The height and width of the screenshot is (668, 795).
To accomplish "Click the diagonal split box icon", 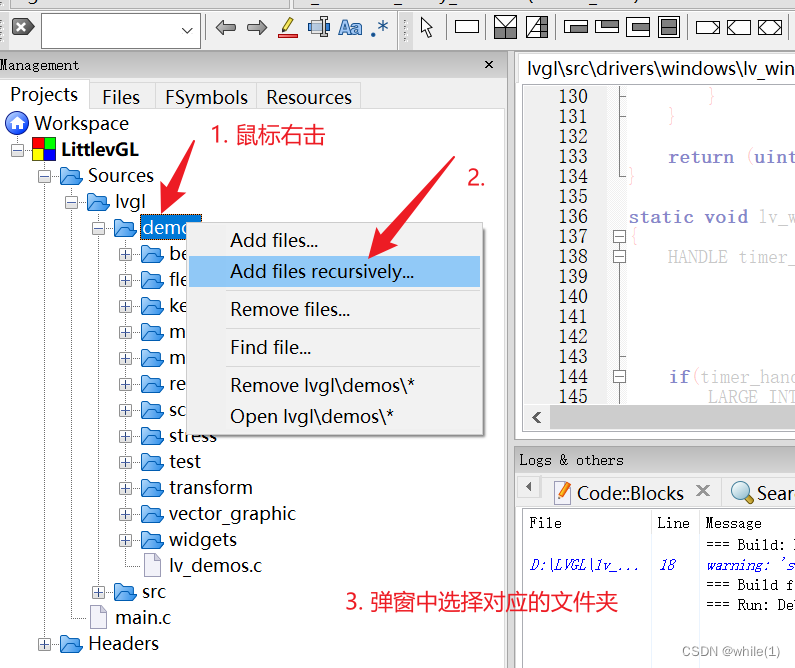I will click(x=536, y=27).
